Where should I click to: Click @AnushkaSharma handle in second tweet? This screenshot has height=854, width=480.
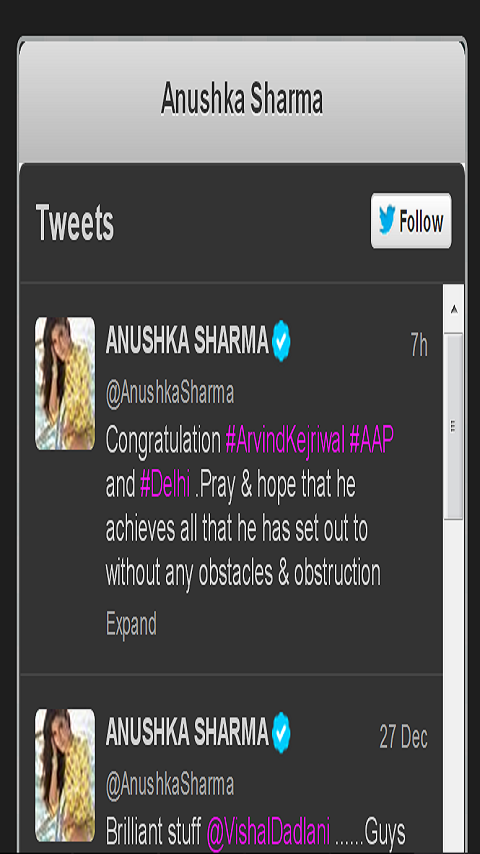[x=170, y=785]
